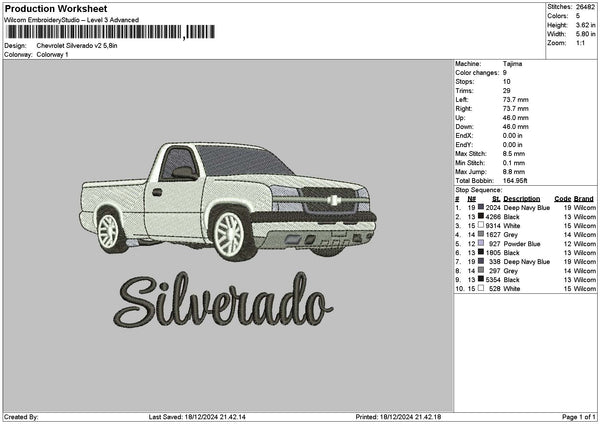Click the stitch count 2024 in stop 1
The width and height of the screenshot is (600, 424).
click(493, 208)
